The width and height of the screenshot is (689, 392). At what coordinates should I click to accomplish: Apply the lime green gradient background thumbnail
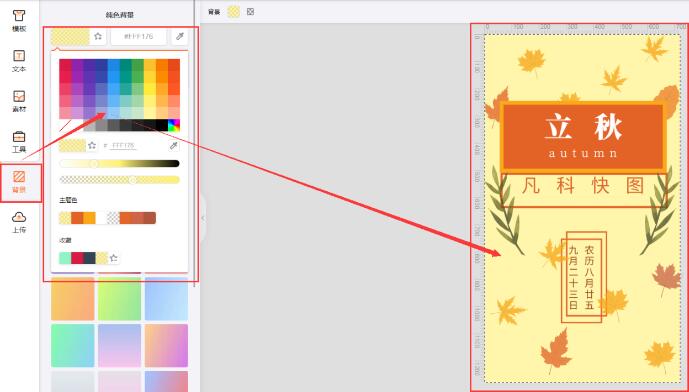[120, 298]
